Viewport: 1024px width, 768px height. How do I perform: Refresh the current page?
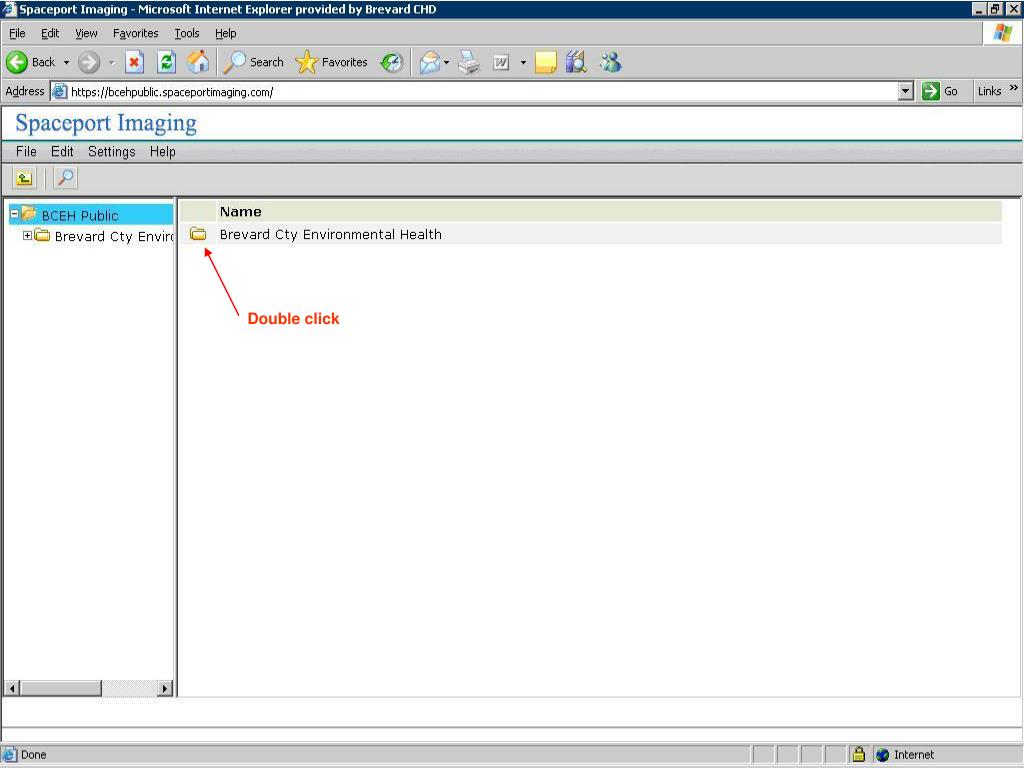[x=167, y=63]
